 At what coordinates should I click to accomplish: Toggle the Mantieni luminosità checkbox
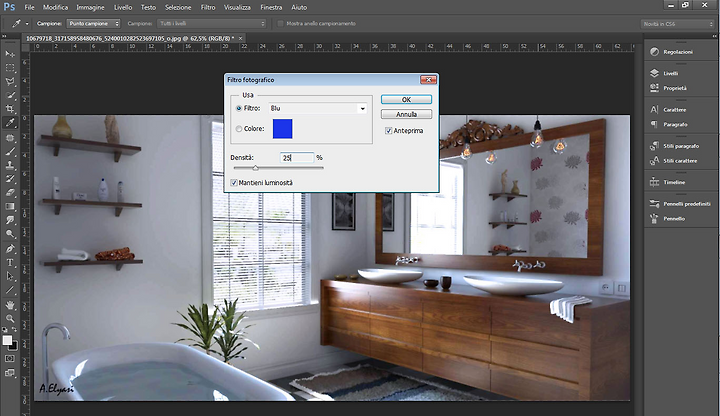point(234,183)
